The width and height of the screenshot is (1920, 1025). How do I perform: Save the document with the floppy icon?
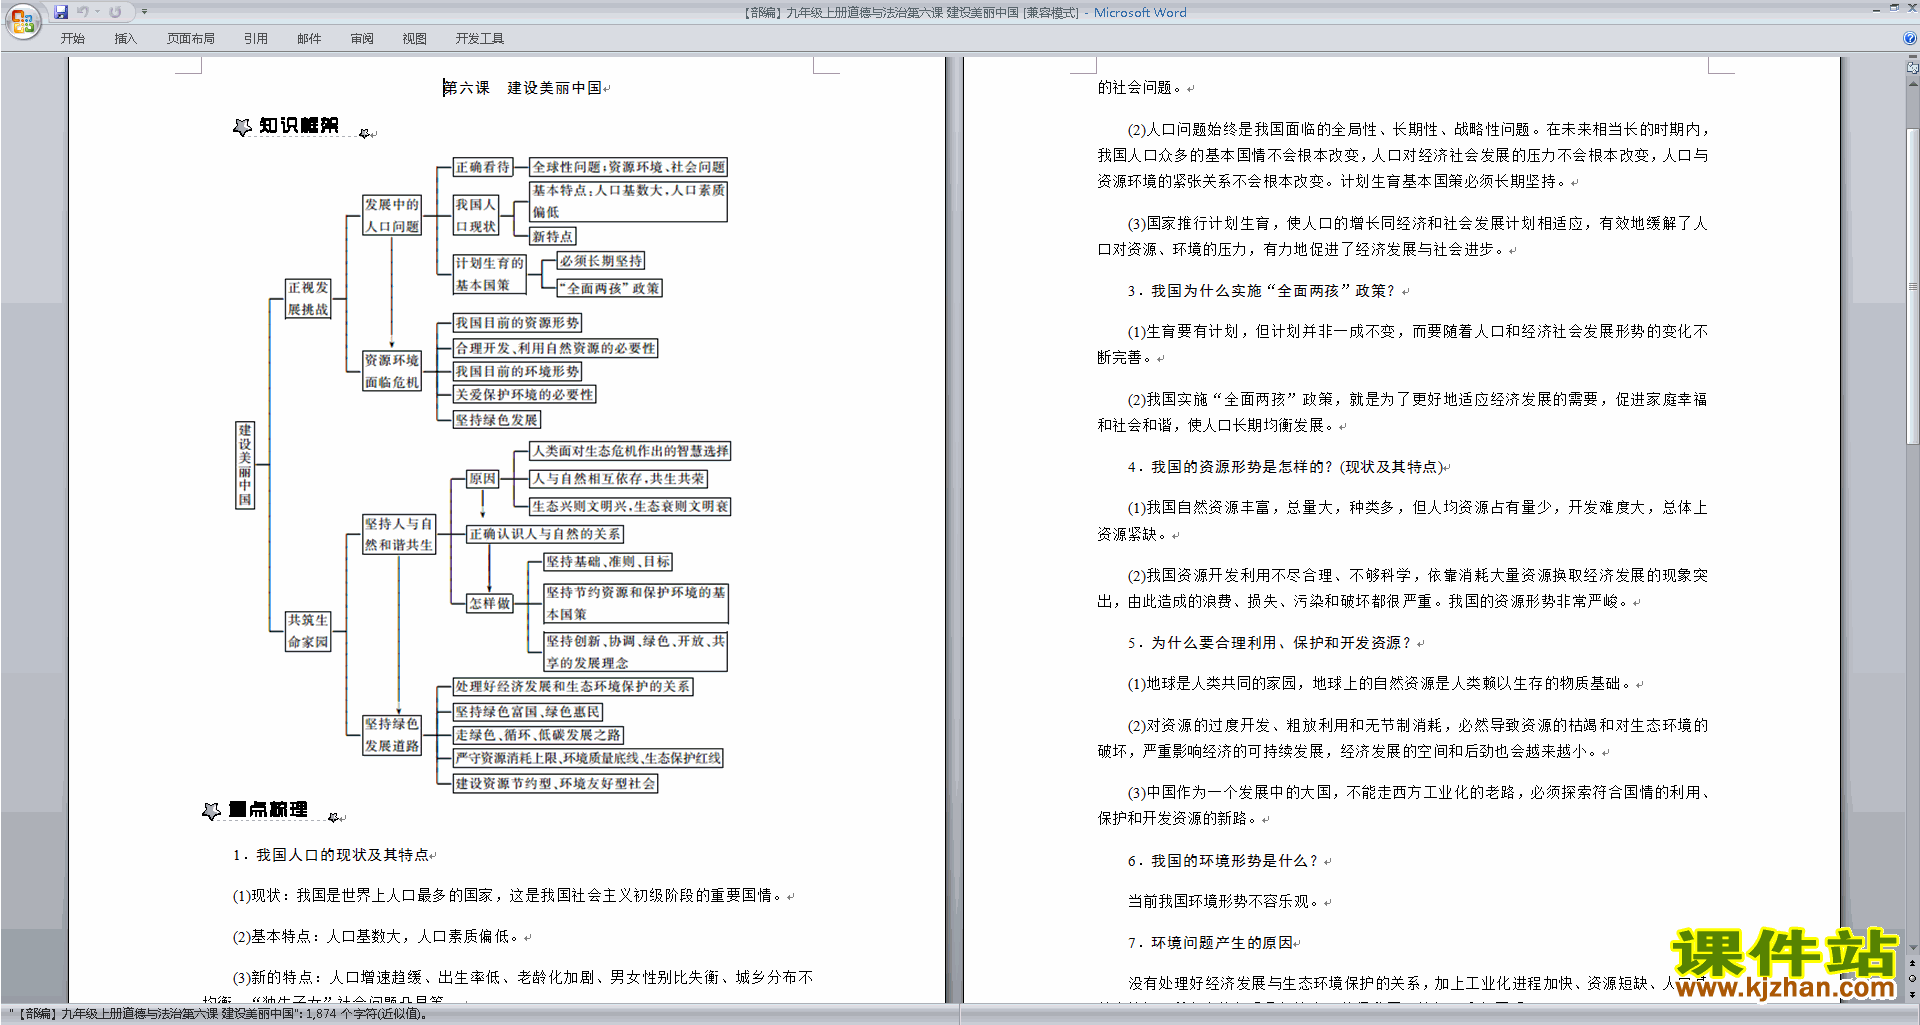pos(61,12)
